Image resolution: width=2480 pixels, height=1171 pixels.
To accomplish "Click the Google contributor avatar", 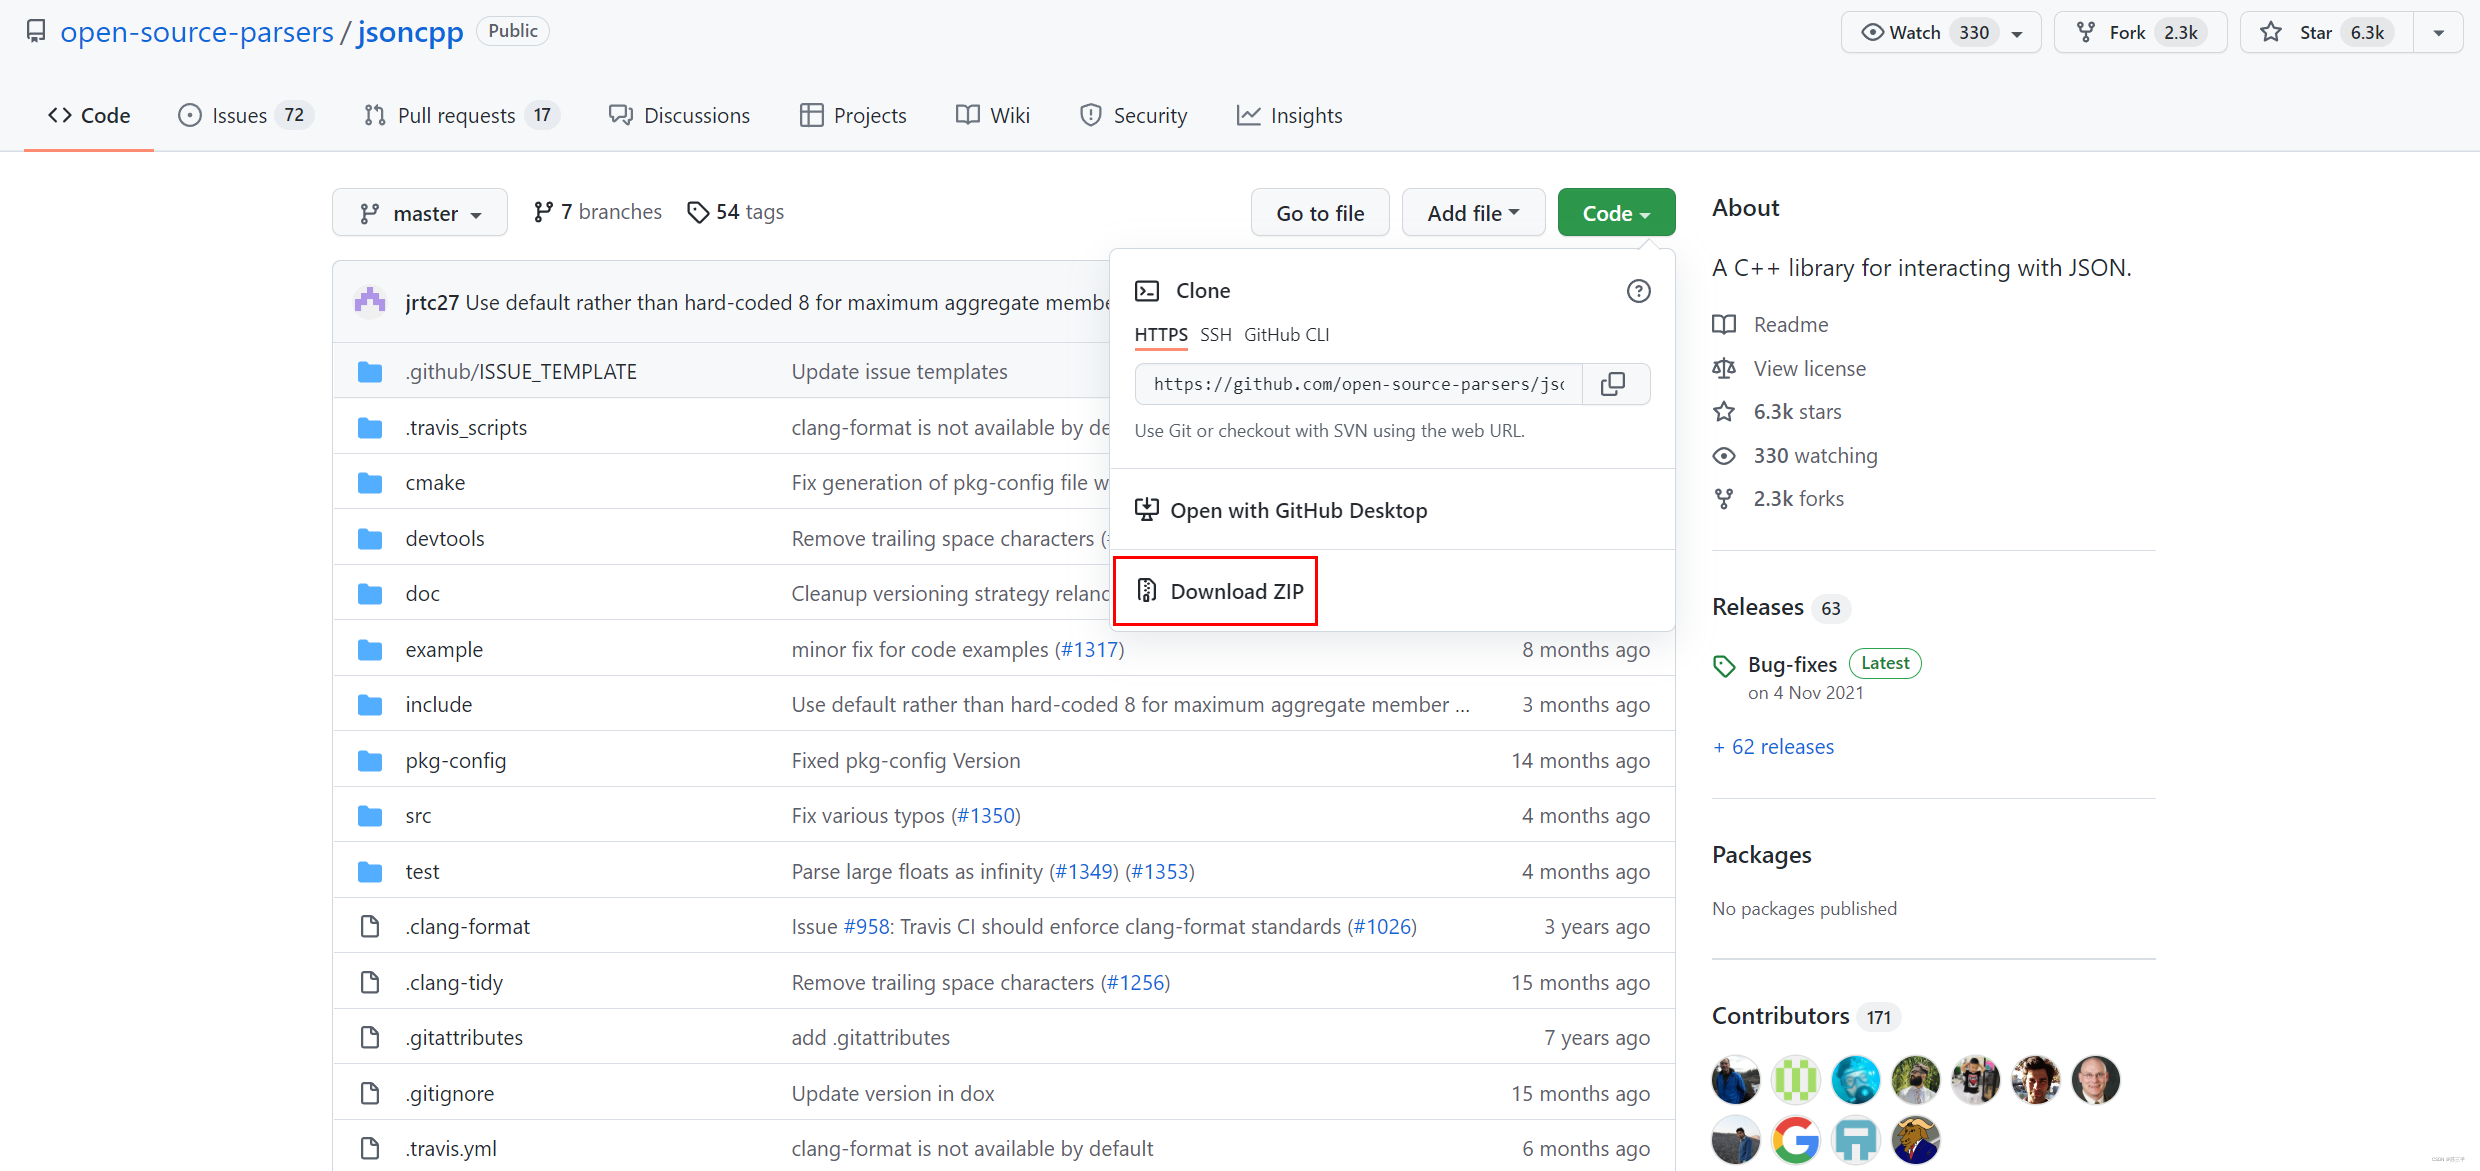I will point(1795,1139).
